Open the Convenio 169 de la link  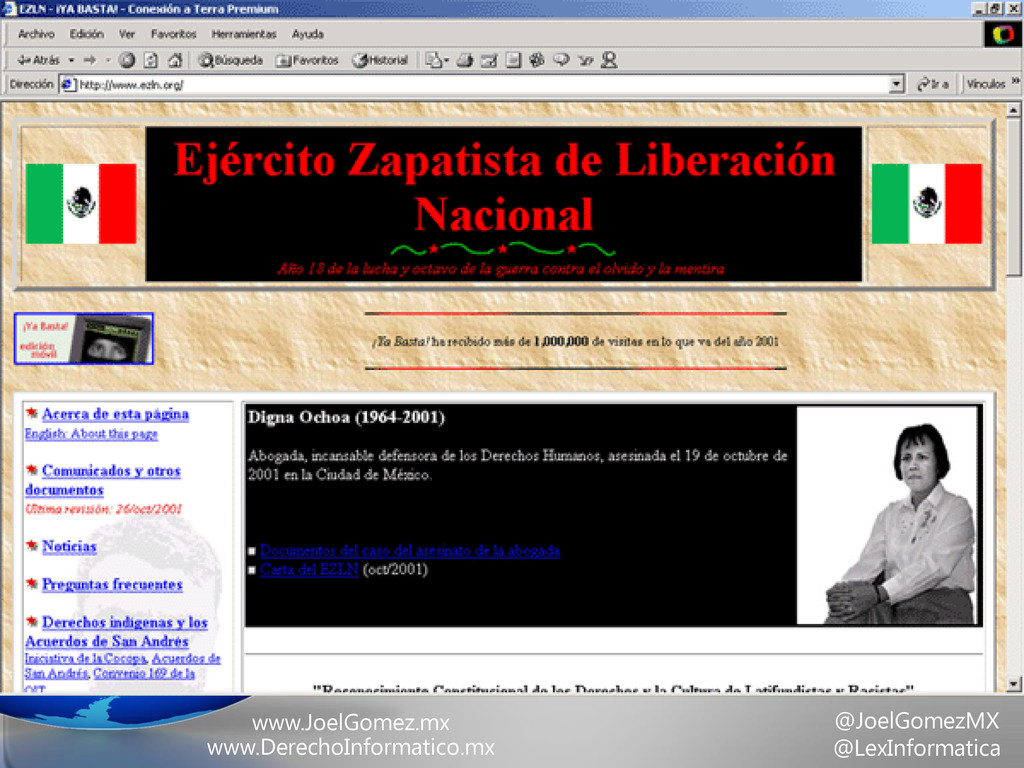coord(144,673)
